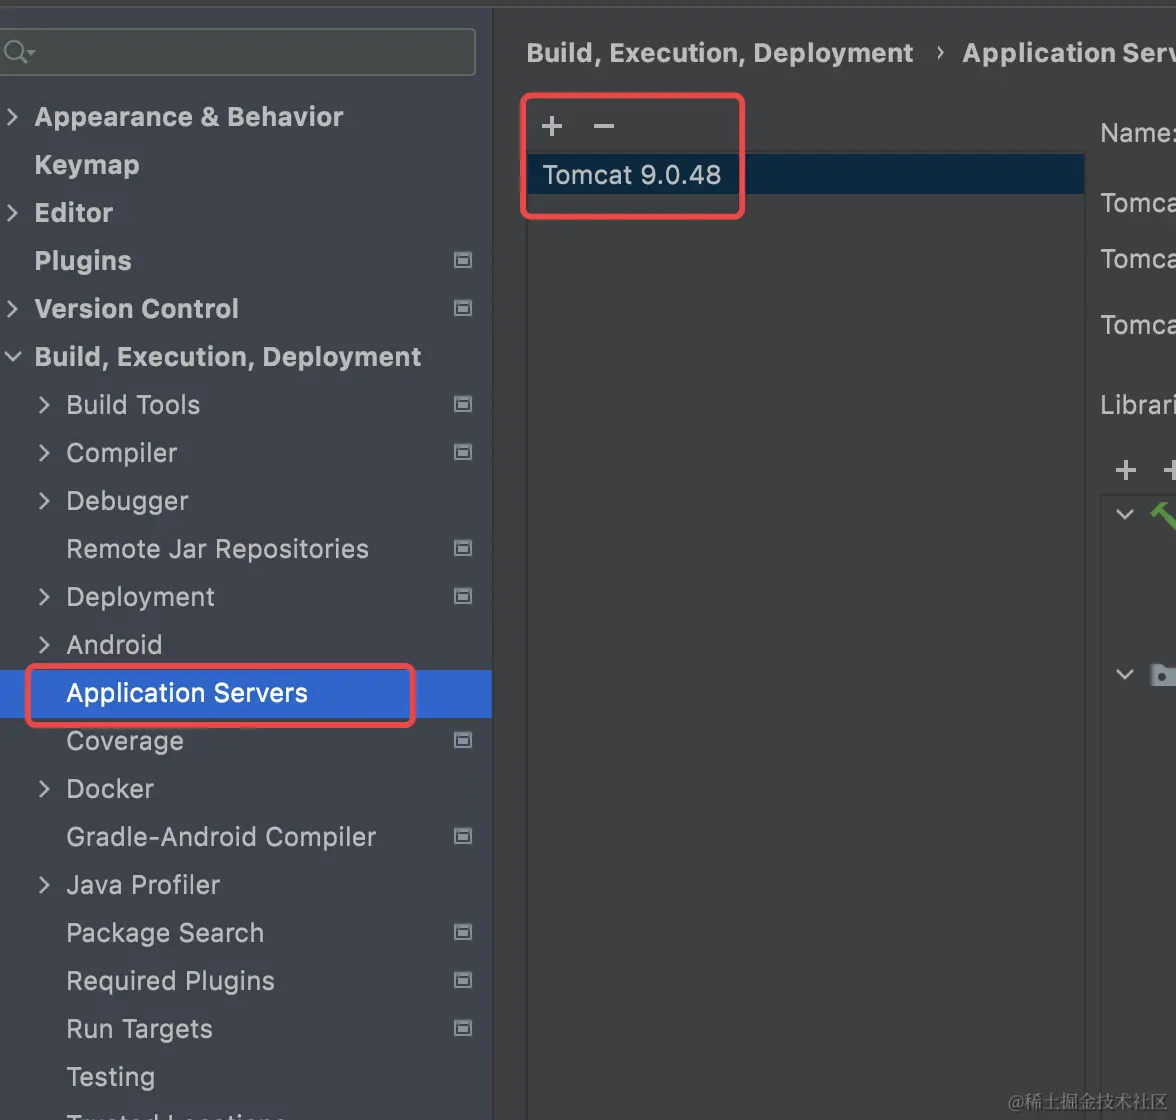Expand the Java Profiler node
The height and width of the screenshot is (1120, 1176).
coord(44,885)
